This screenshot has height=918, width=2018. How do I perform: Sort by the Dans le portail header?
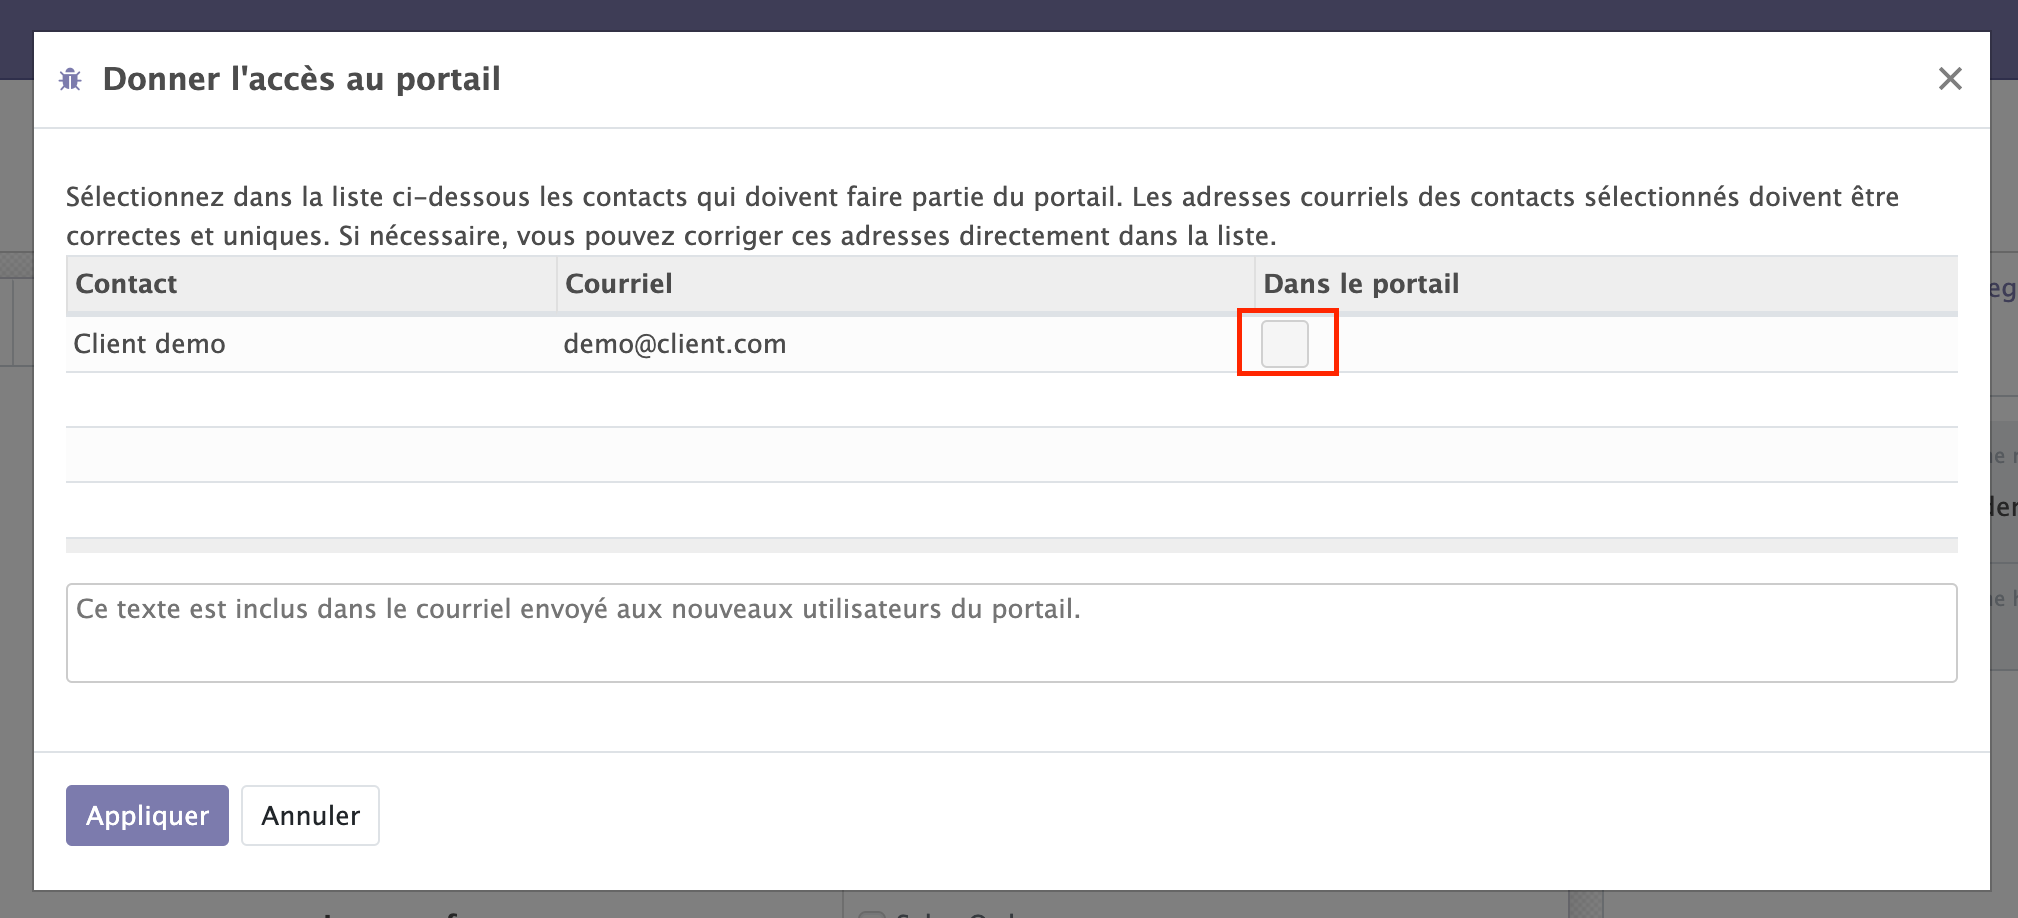(1361, 284)
